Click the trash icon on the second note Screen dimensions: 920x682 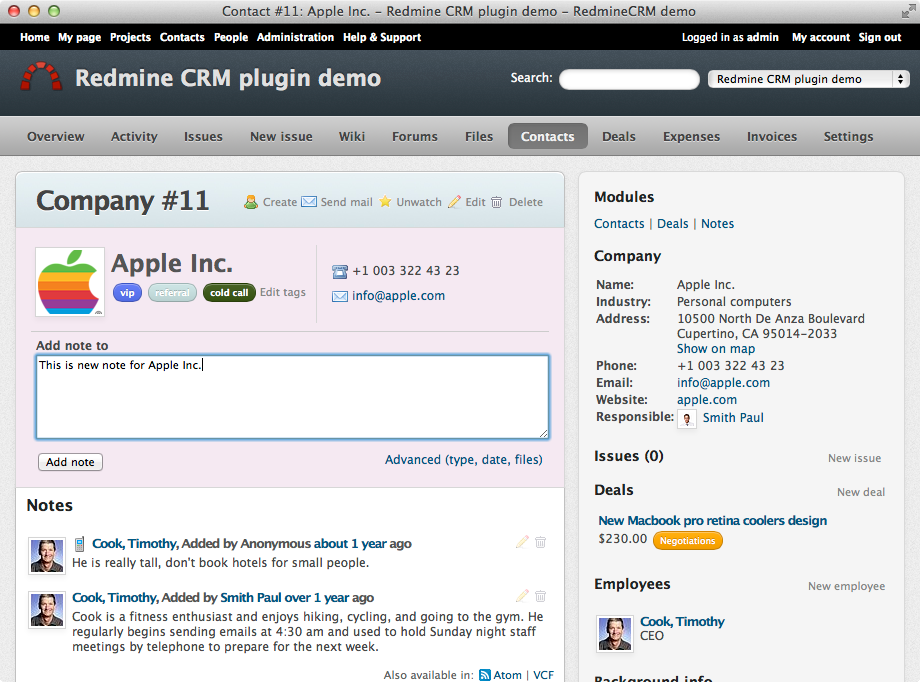[540, 596]
